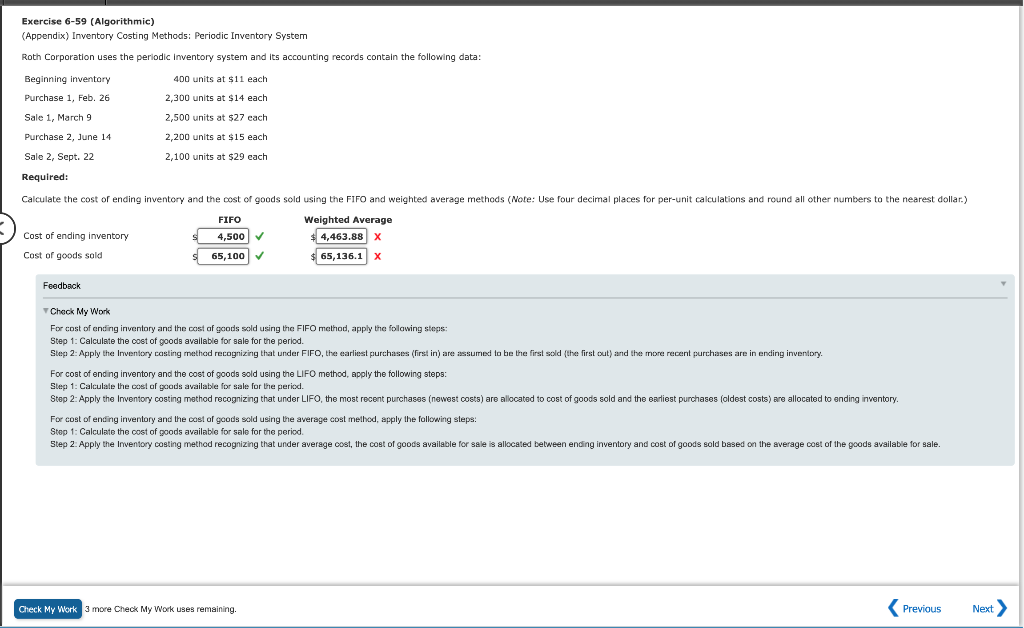Viewport: 1024px width, 628px height.
Task: Click the red X beside the 65,136.1 answer
Action: [x=376, y=256]
